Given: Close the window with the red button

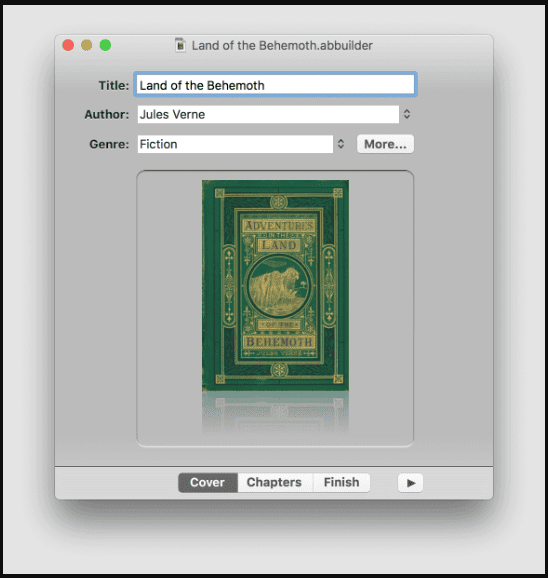Looking at the screenshot, I should pyautogui.click(x=68, y=45).
